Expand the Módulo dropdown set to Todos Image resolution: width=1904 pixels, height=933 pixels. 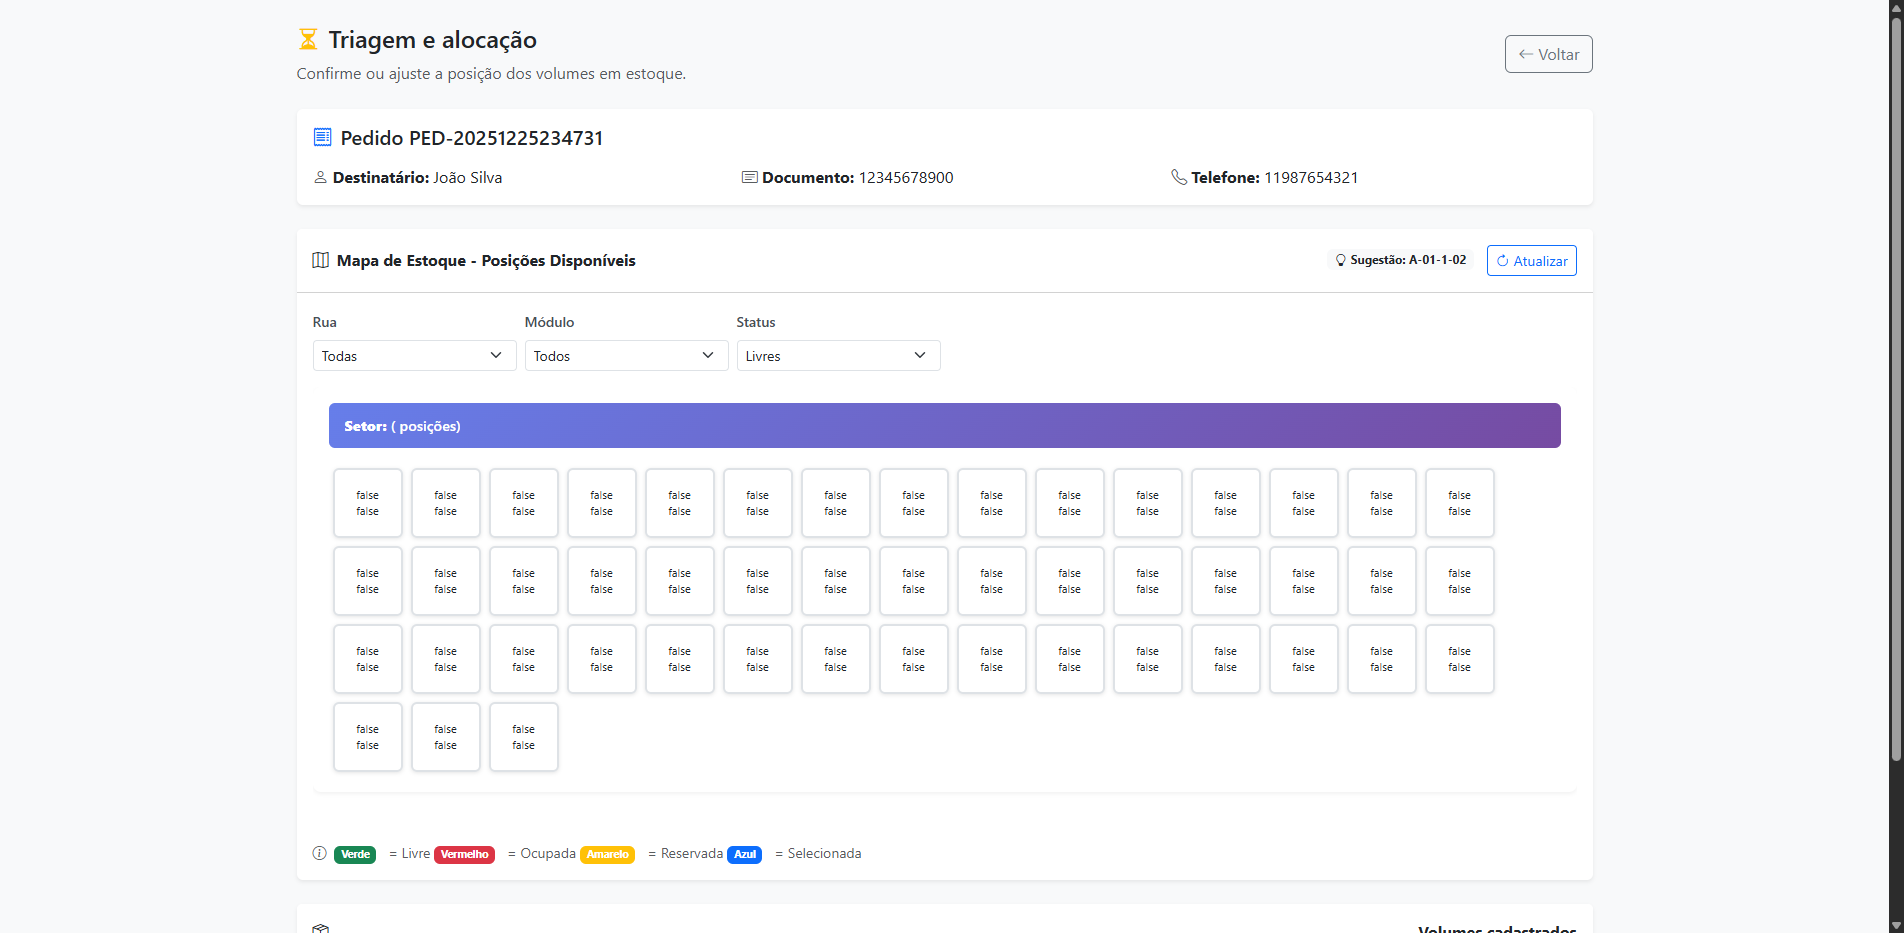[626, 356]
